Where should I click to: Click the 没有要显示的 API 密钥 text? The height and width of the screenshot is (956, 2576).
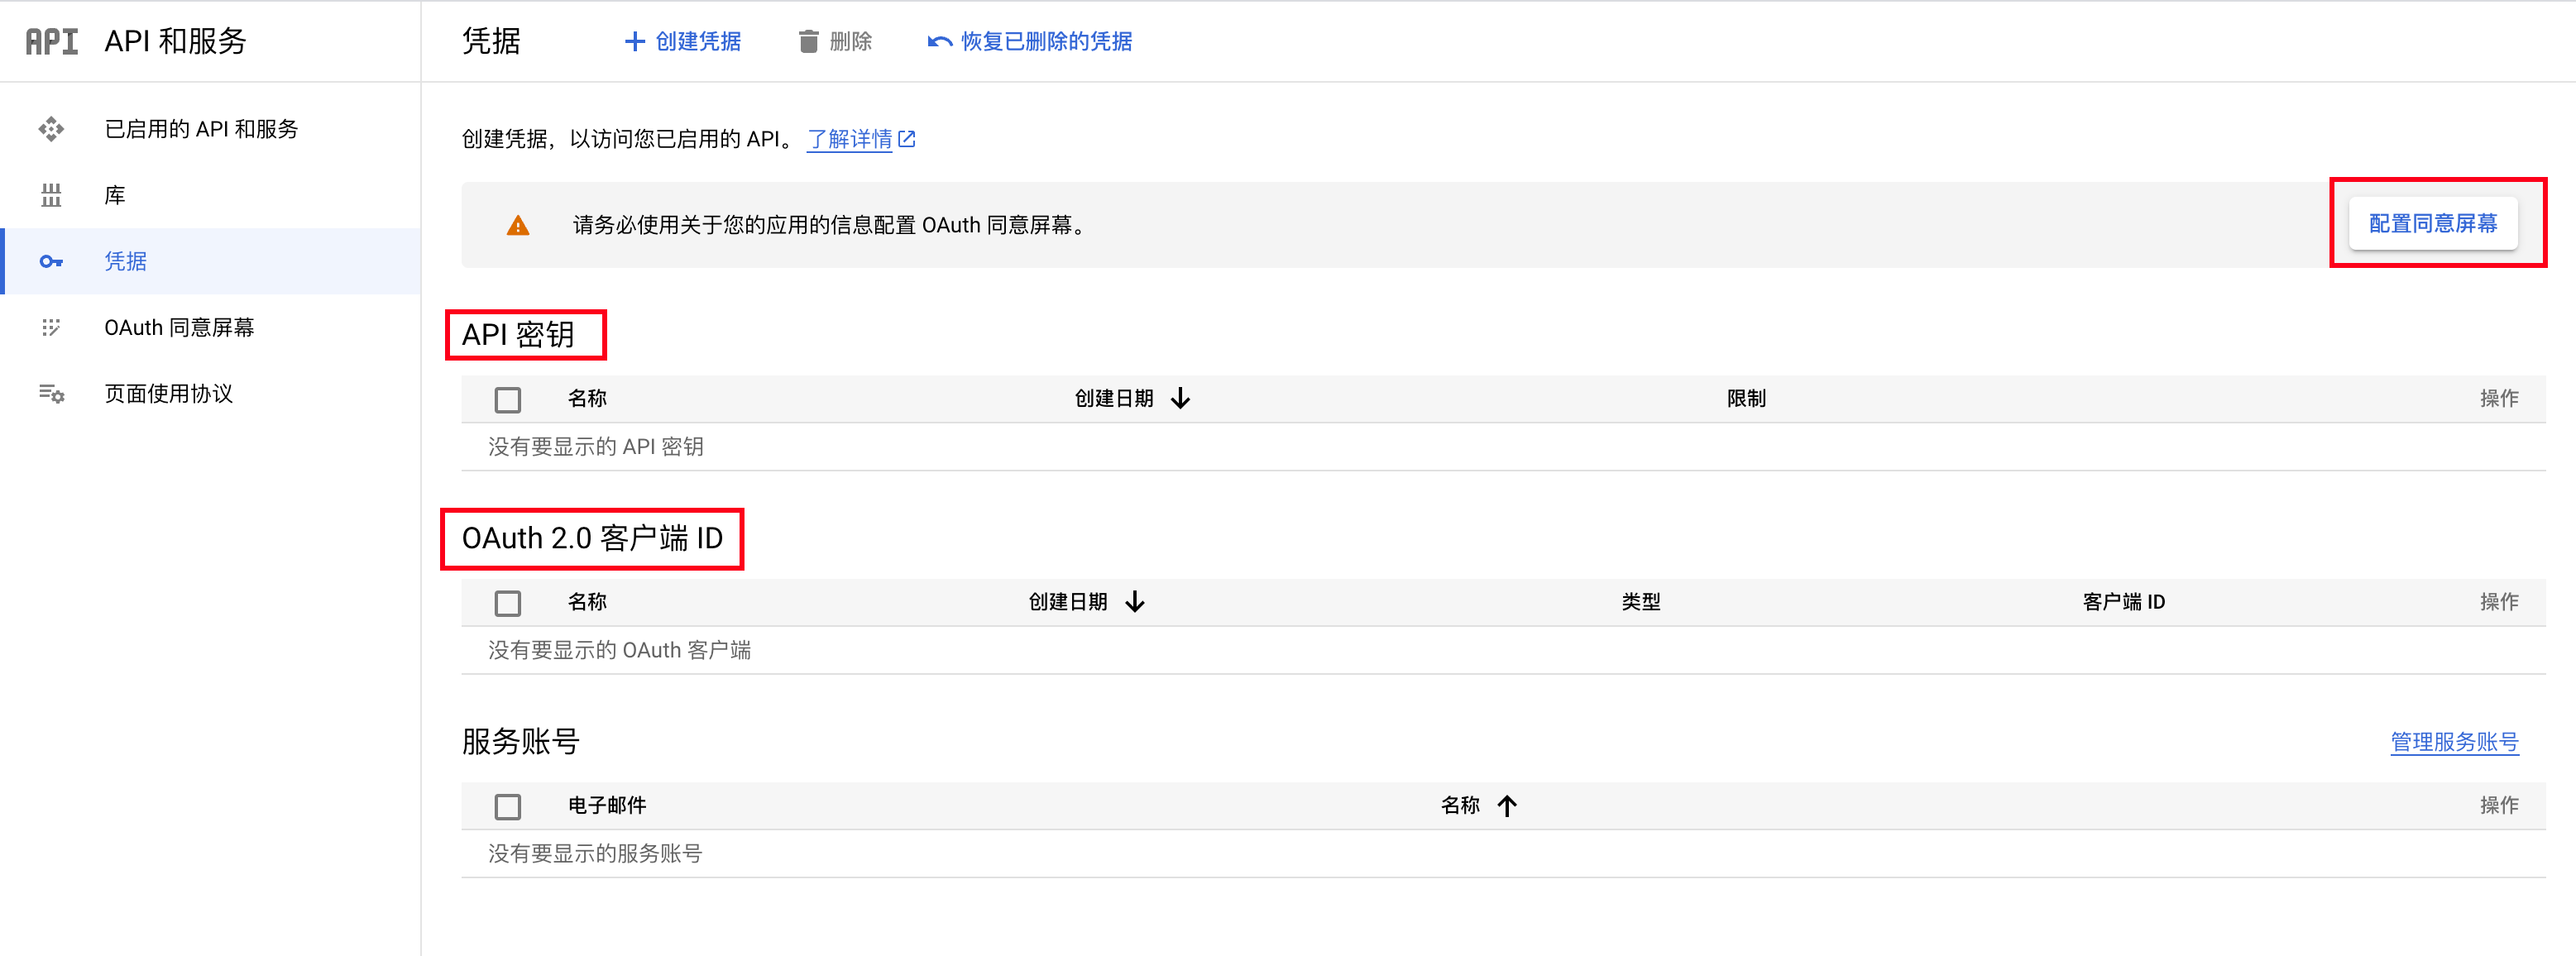click(596, 447)
